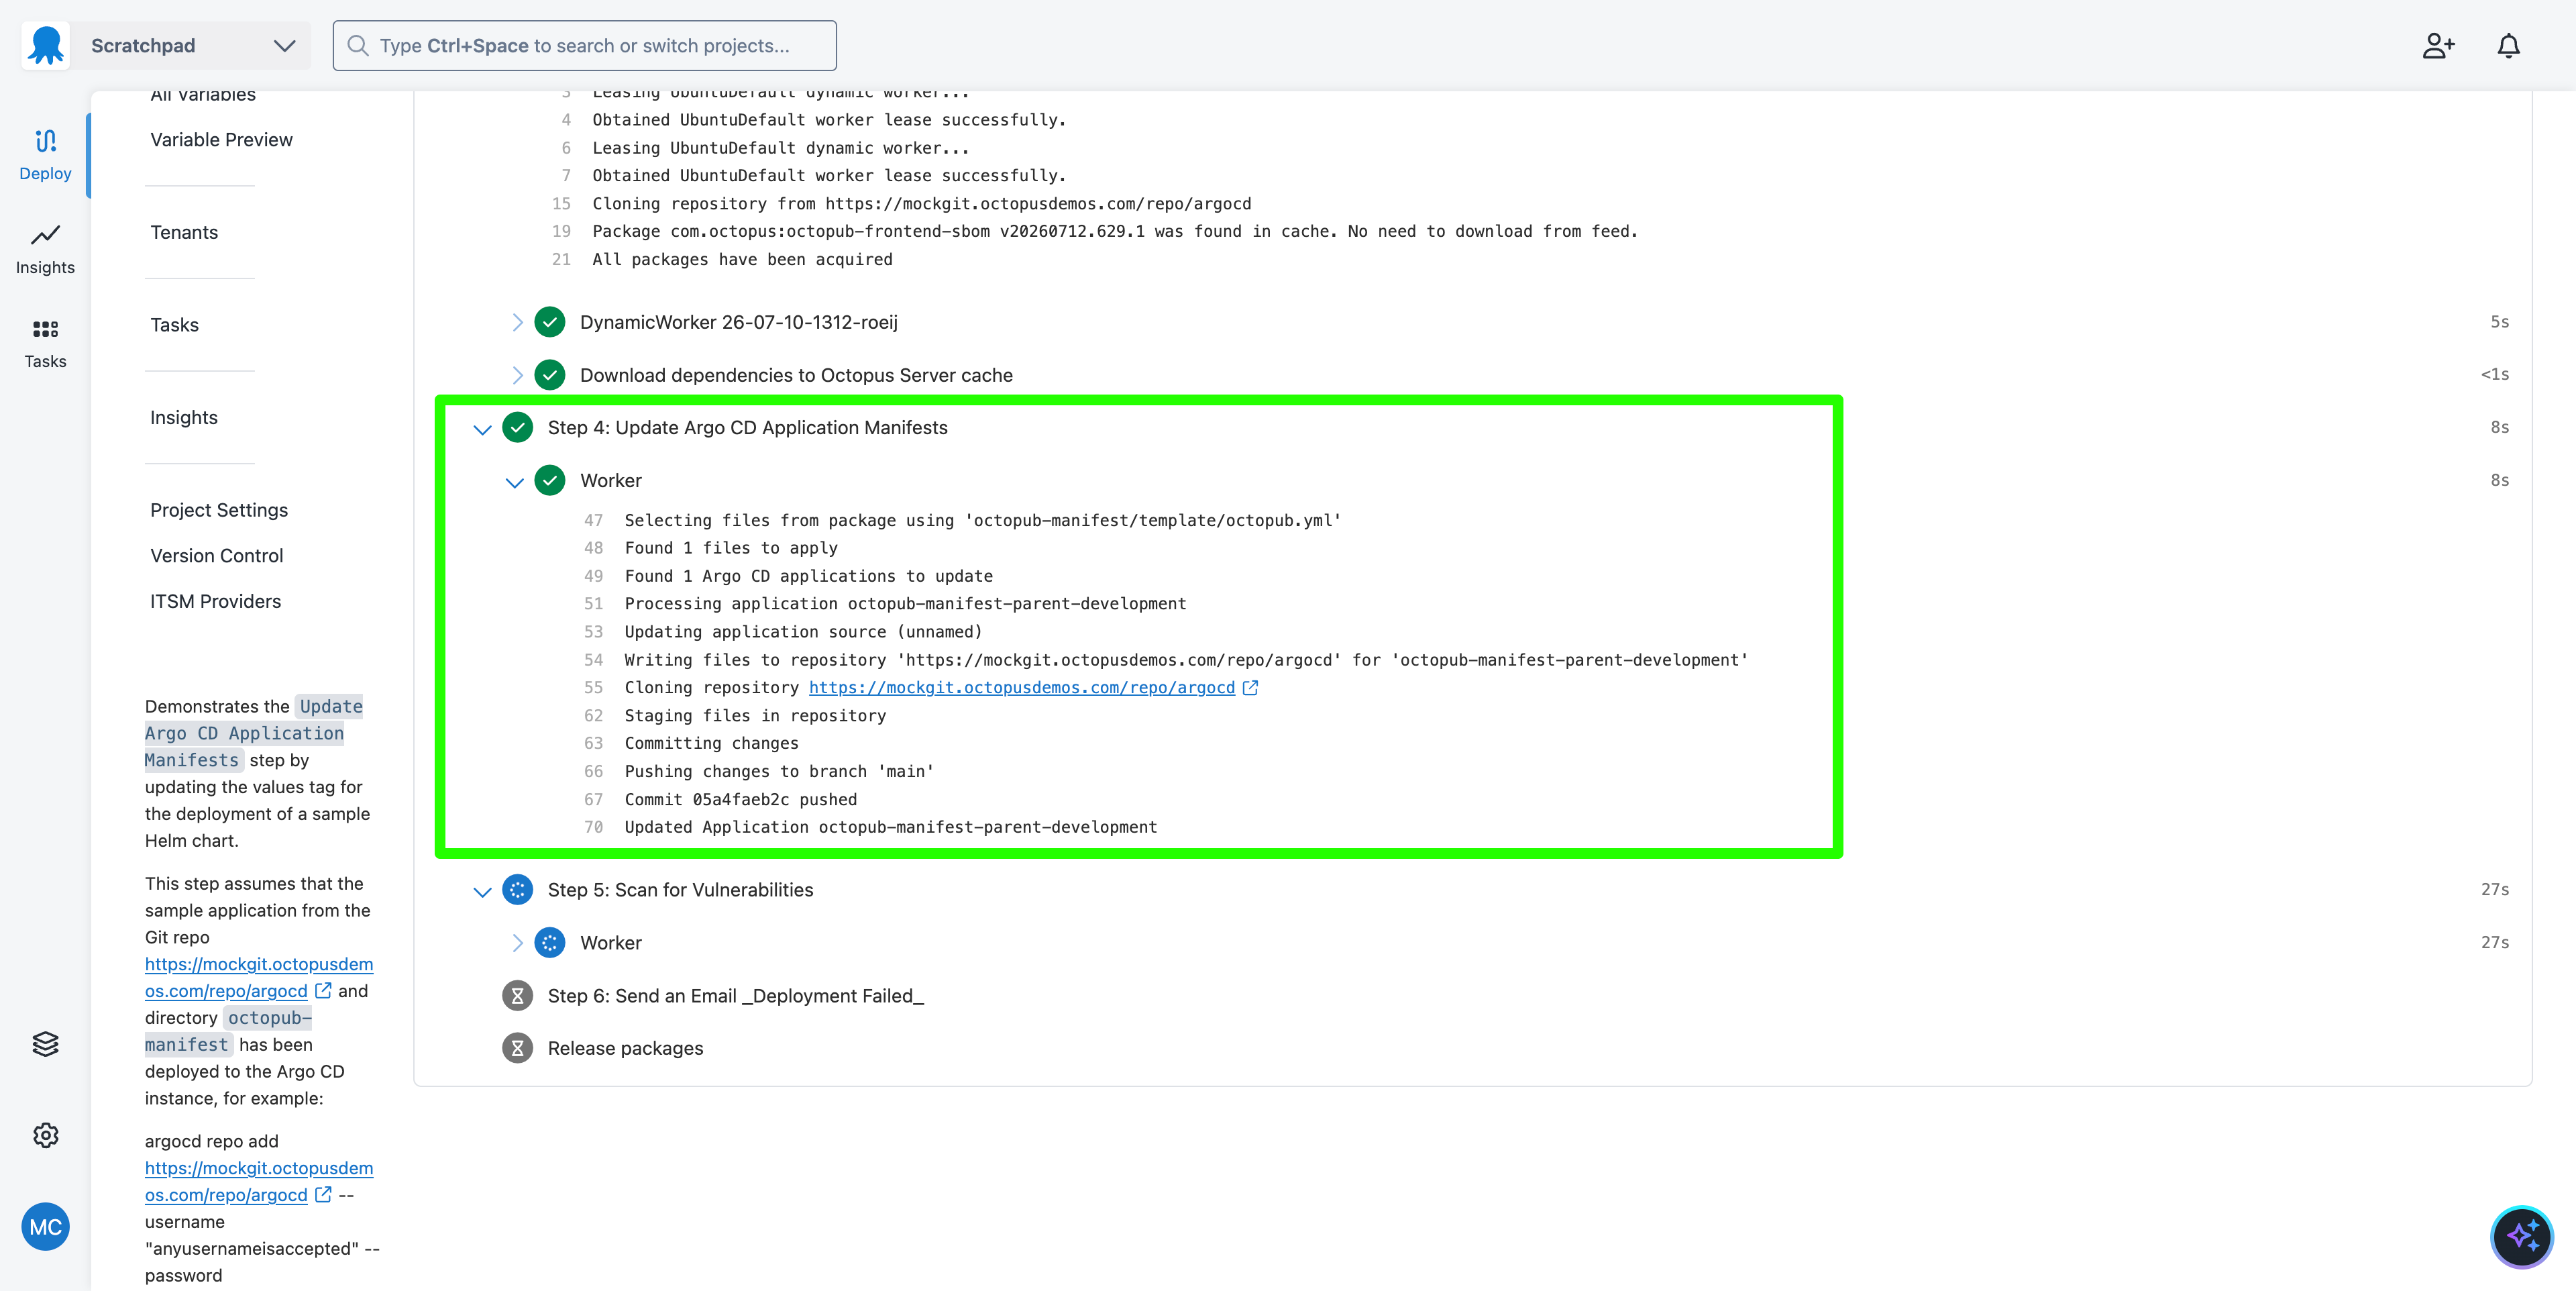Click log line about octopub-frontend-sbom package cache

click(x=1114, y=232)
